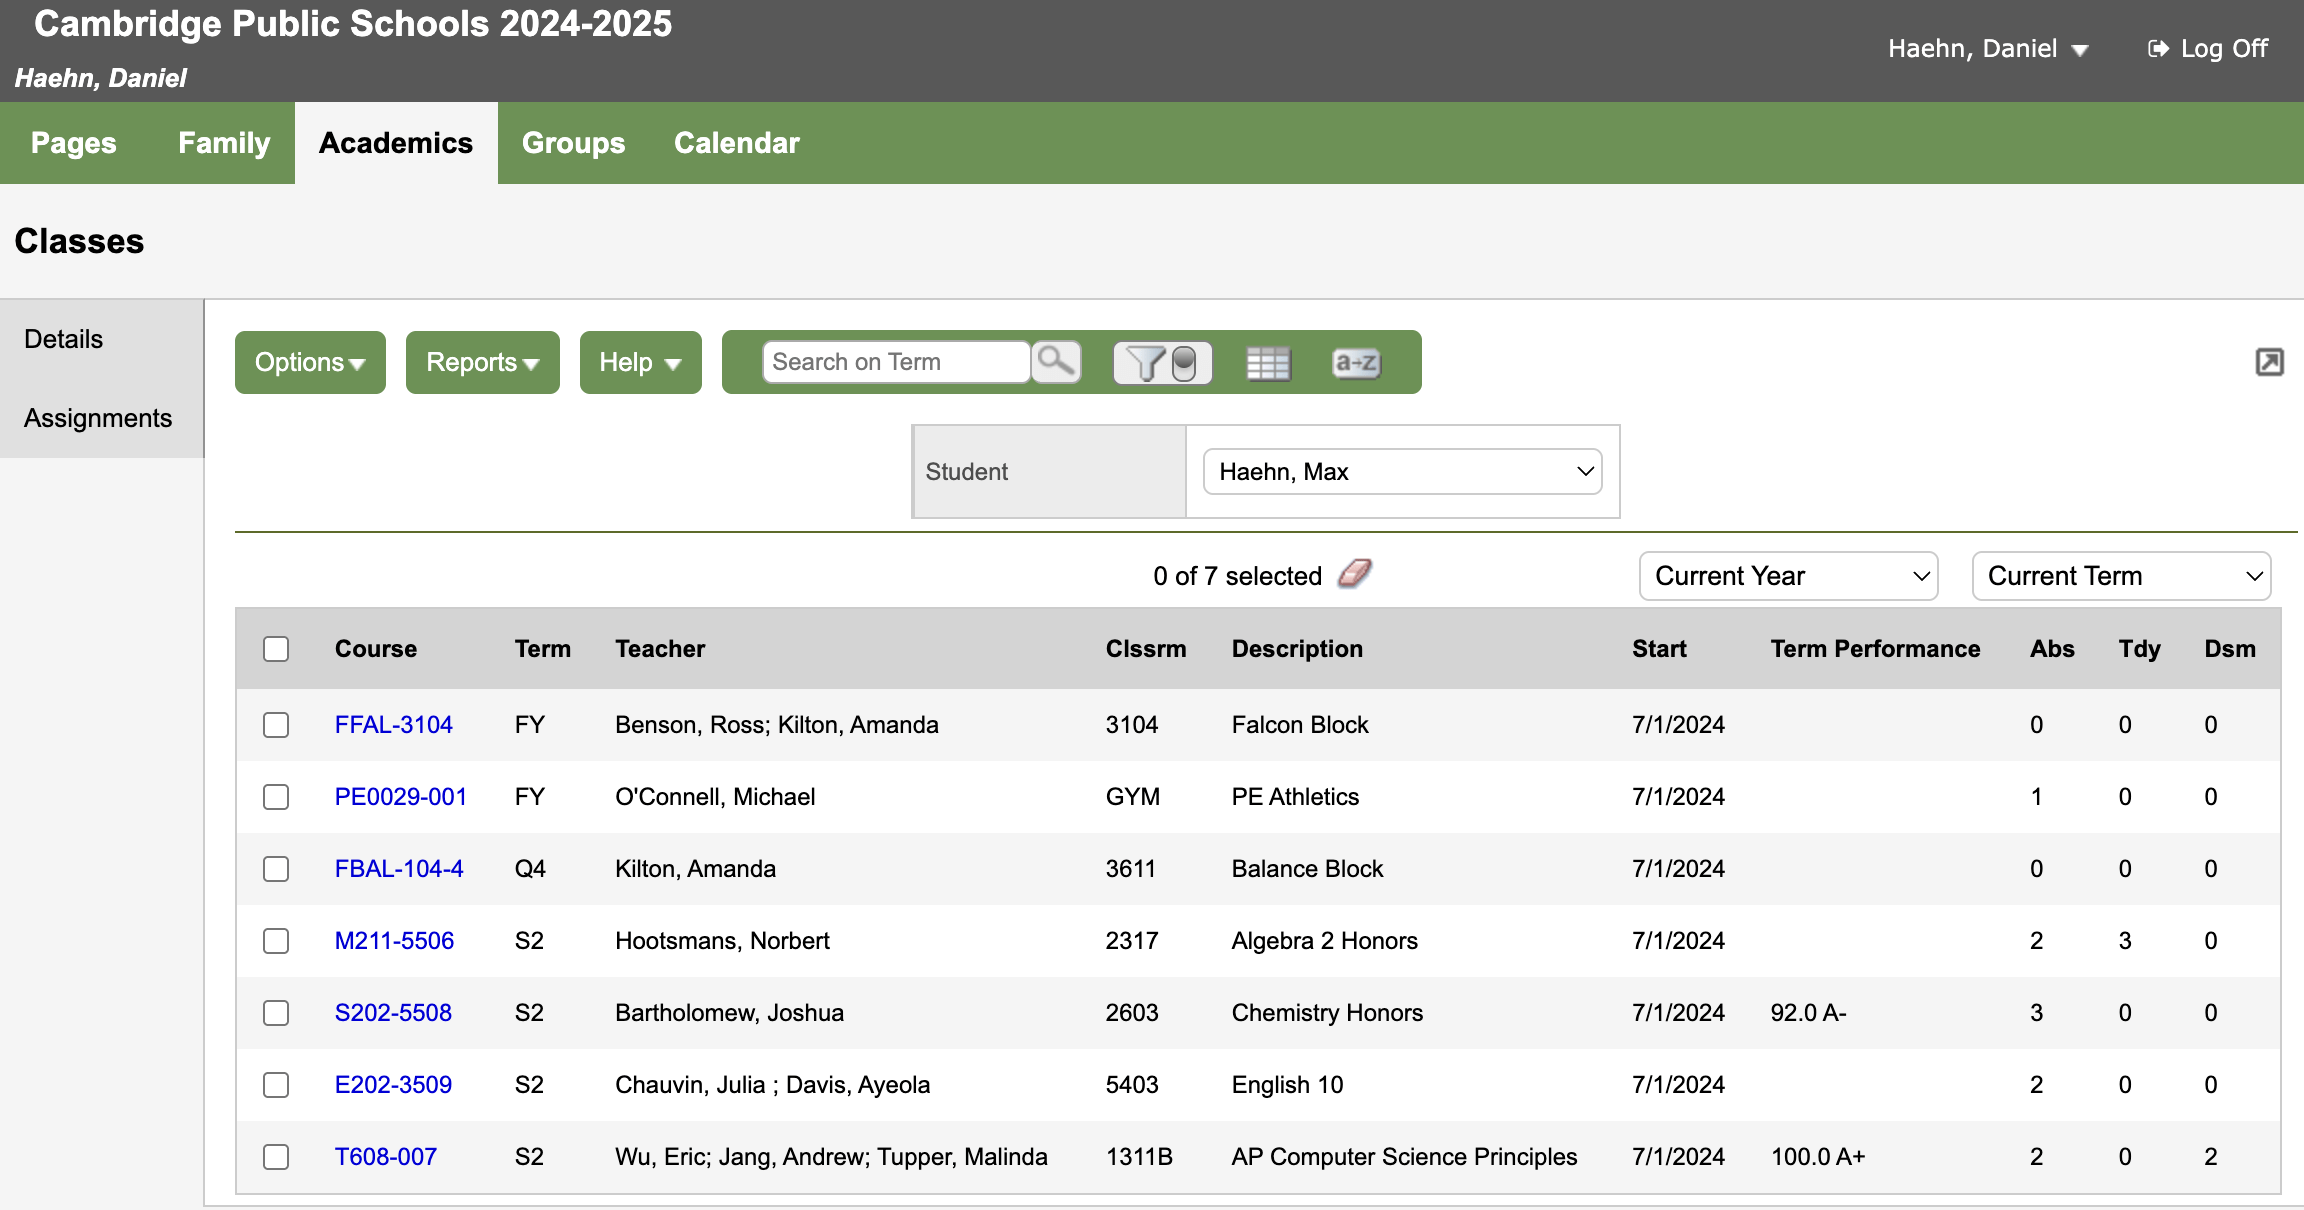This screenshot has height=1210, width=2304.
Task: Open the Haehn, Daniel user menu arrow
Action: click(x=2080, y=50)
